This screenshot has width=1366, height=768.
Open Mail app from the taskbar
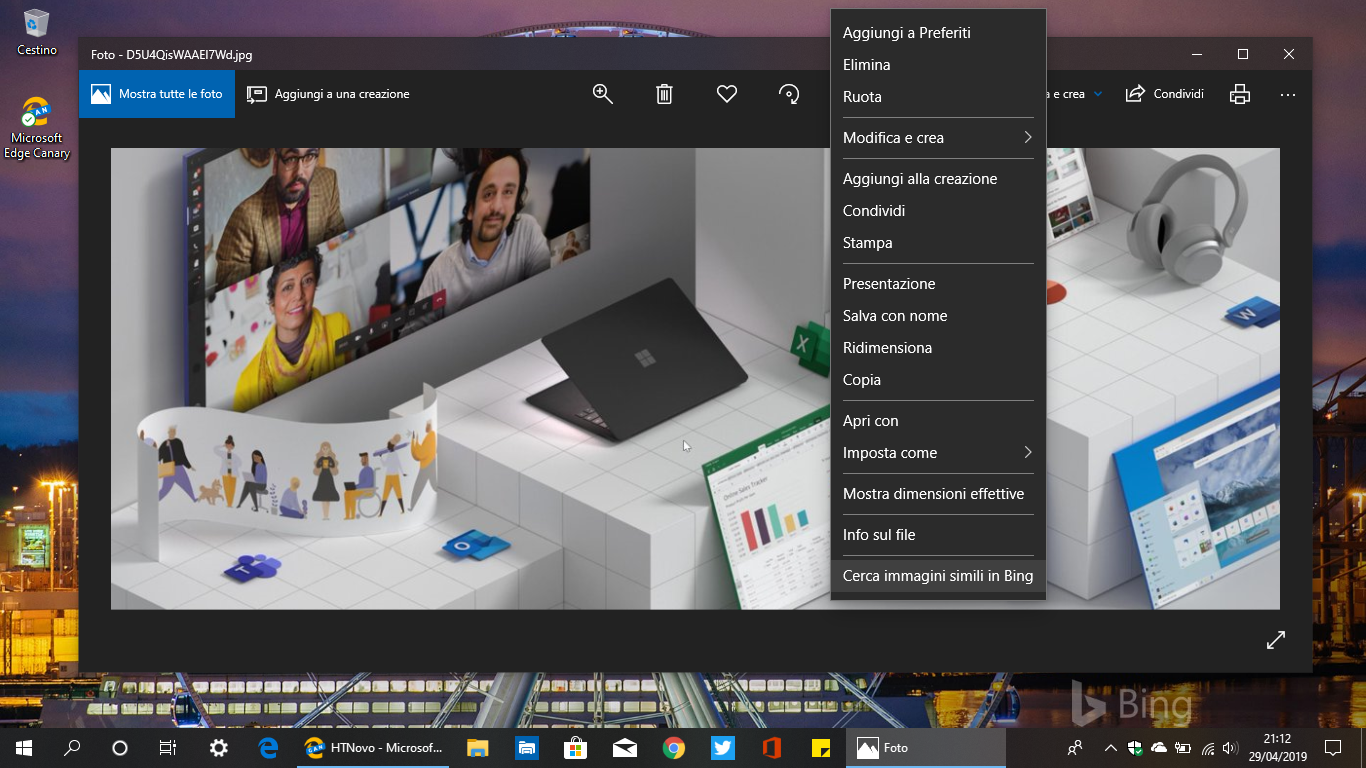[x=625, y=748]
